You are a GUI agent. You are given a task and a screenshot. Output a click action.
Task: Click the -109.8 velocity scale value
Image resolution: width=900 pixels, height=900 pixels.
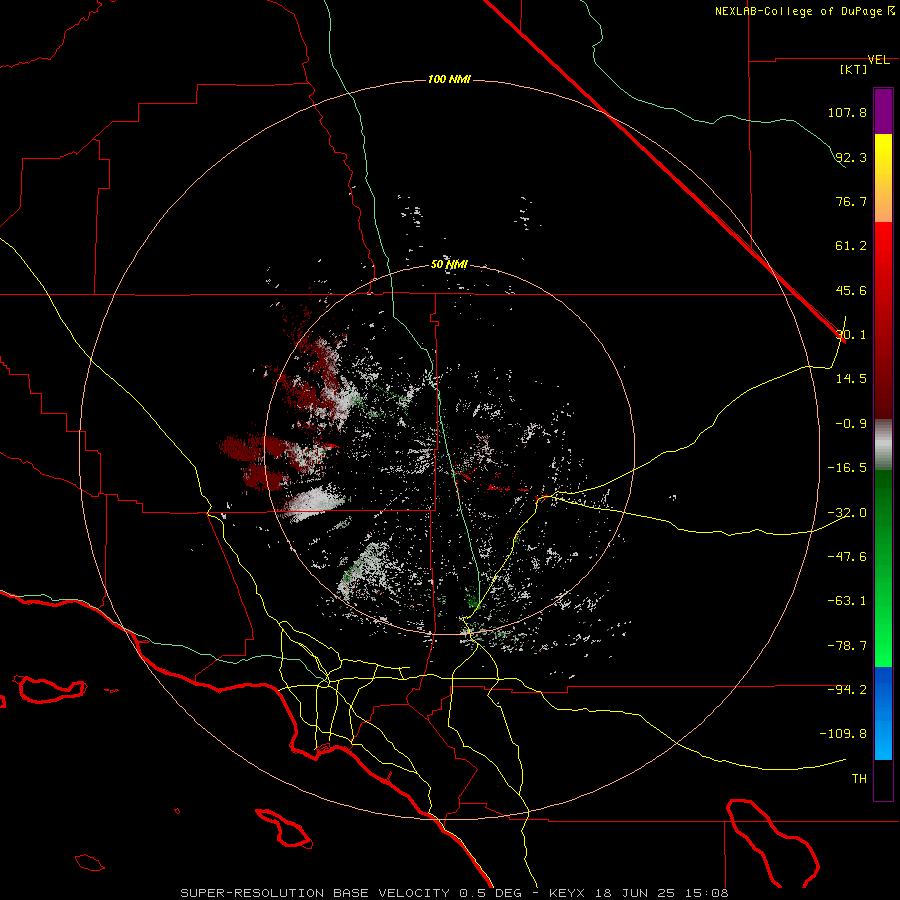(844, 734)
